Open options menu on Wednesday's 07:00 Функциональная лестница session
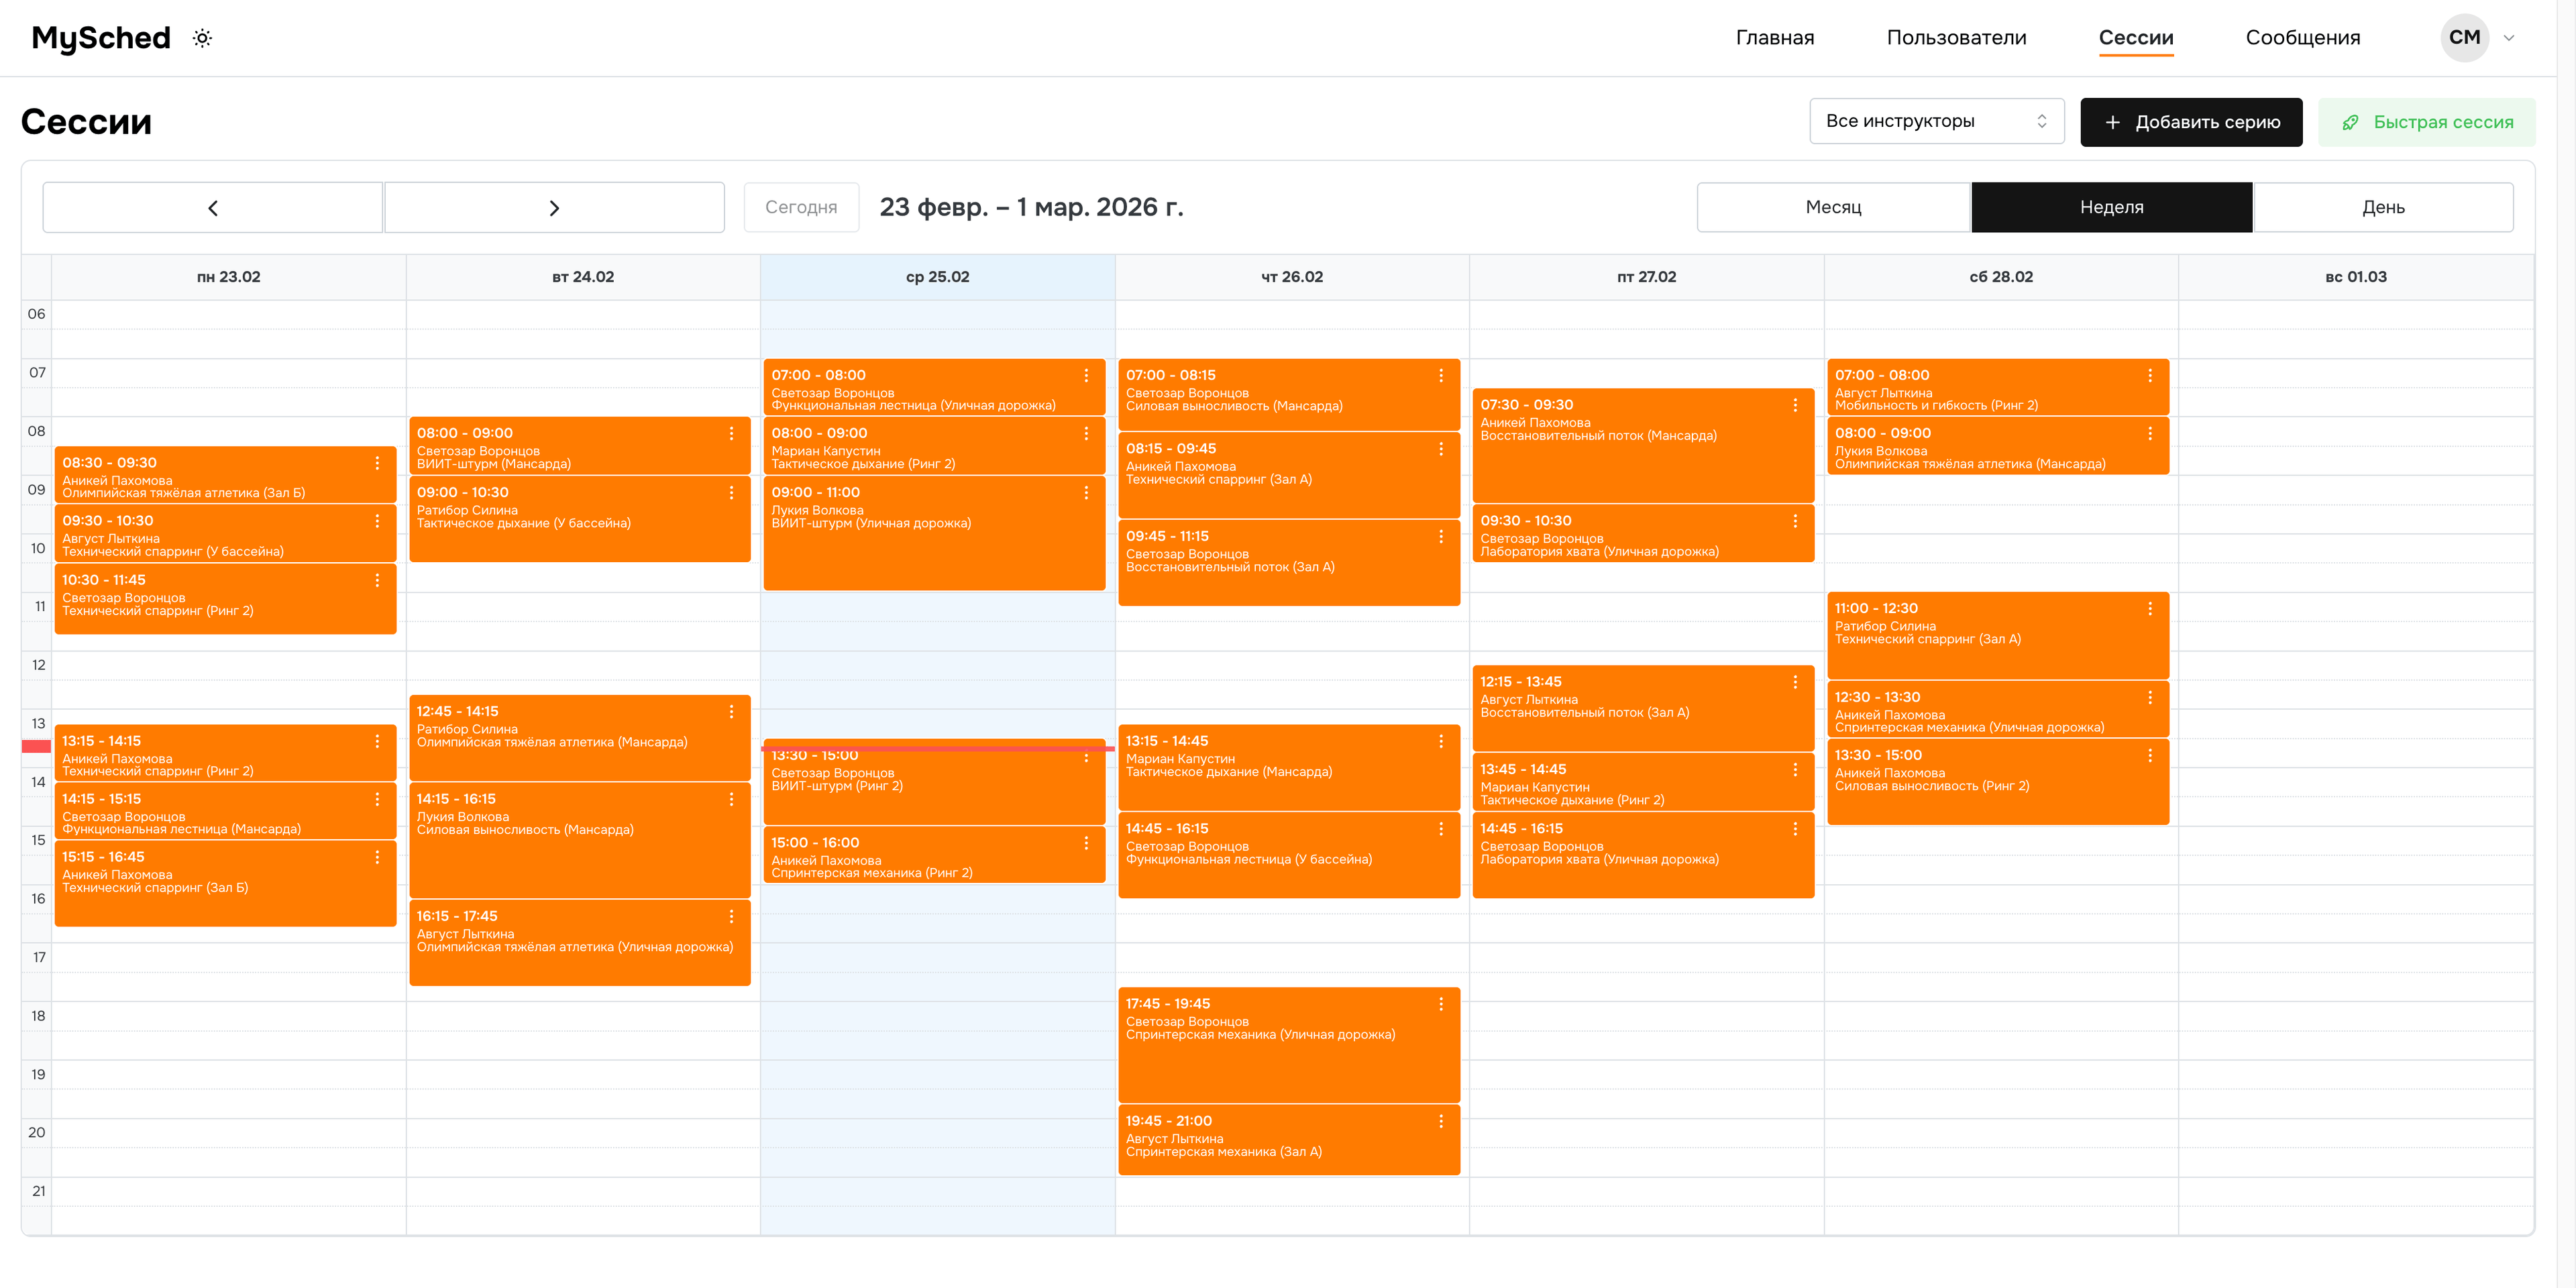 1087,376
